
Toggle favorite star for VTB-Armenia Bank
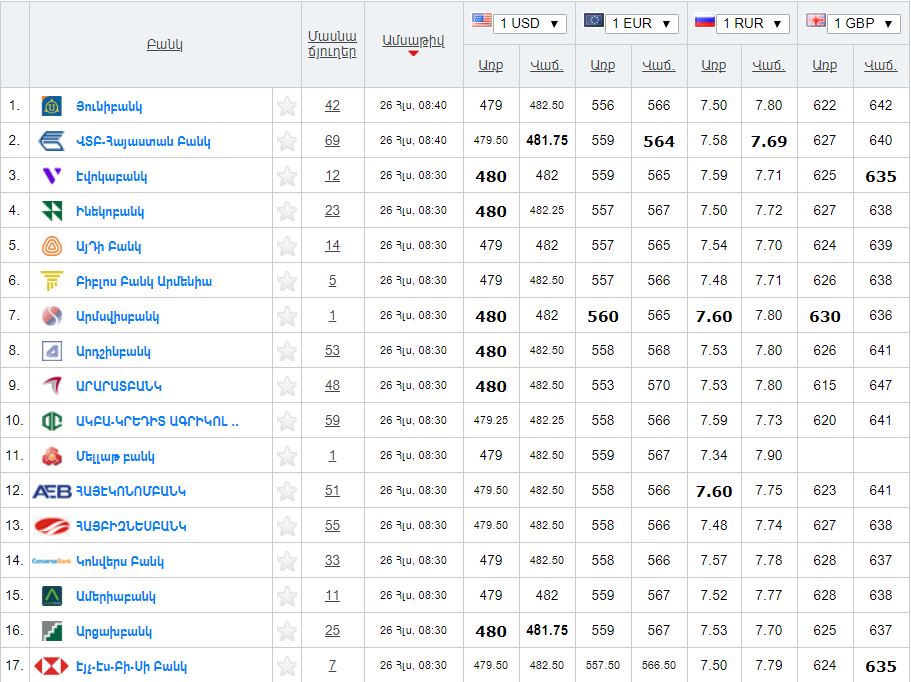286,141
